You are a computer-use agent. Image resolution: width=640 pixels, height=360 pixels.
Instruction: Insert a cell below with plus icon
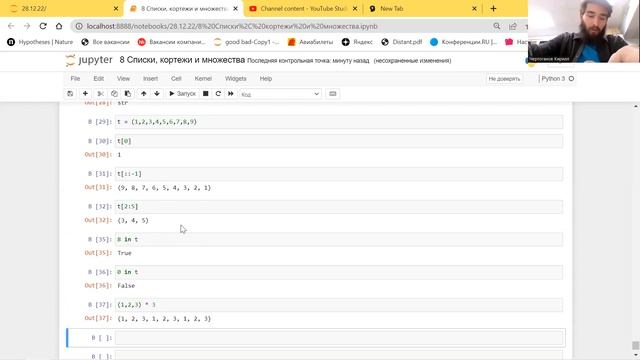pos(85,94)
